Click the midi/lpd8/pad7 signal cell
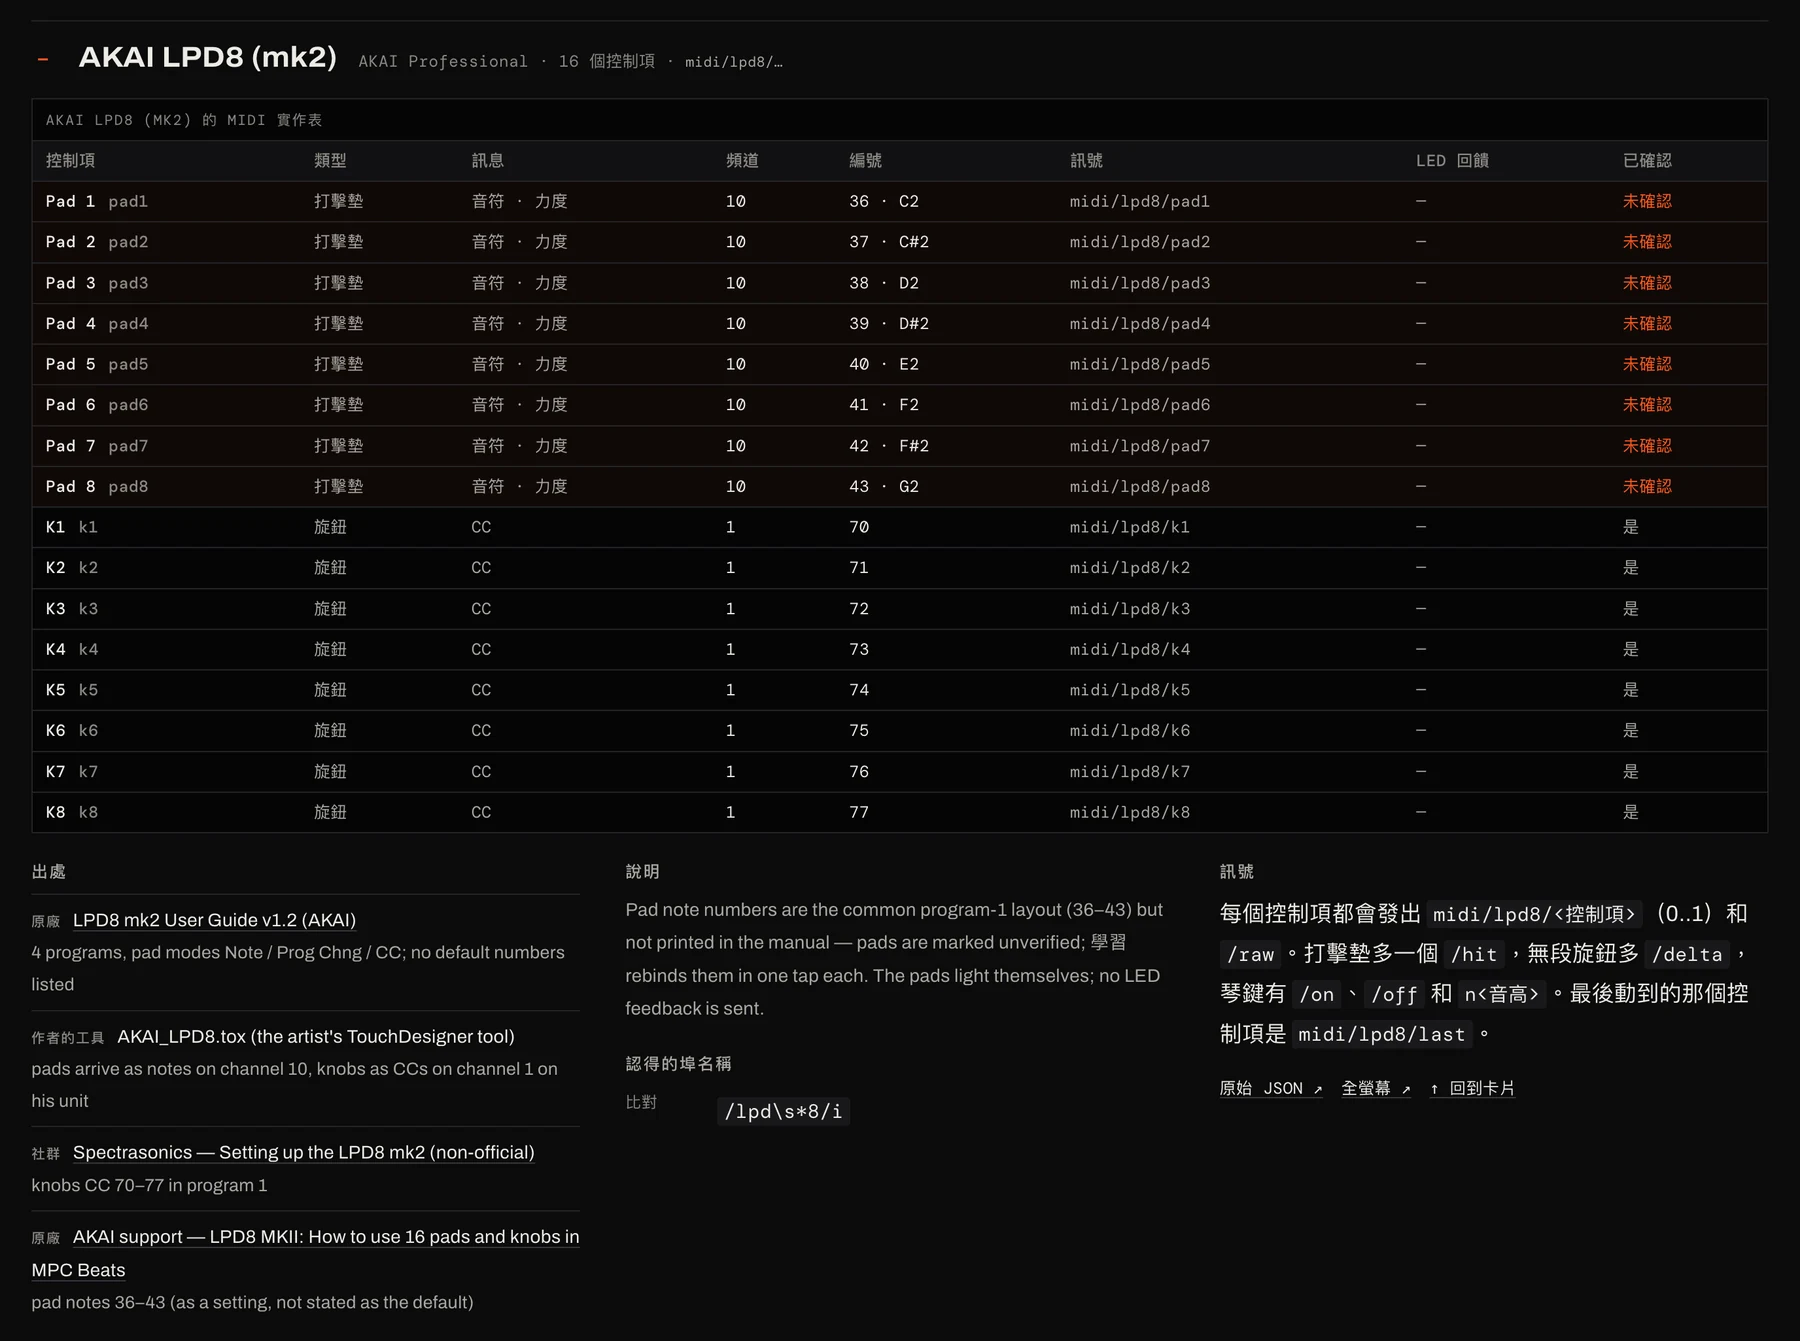 (1139, 446)
